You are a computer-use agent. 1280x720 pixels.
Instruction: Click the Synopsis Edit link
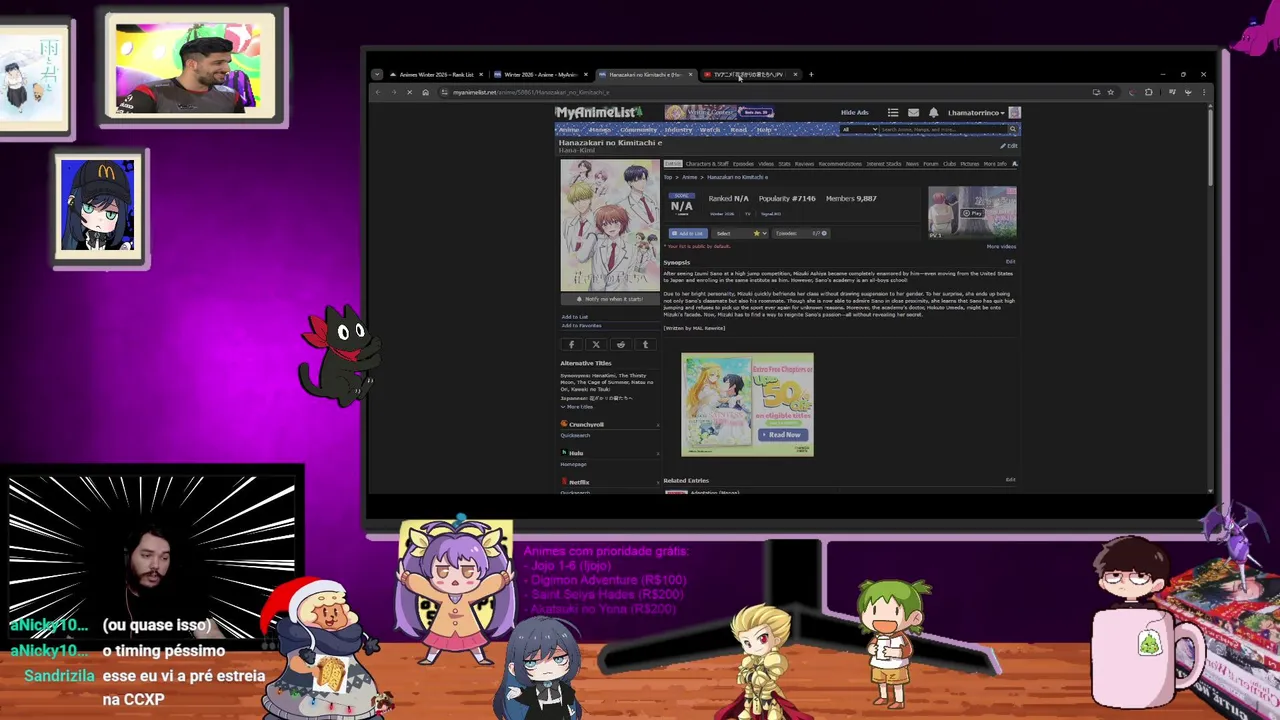[1010, 262]
